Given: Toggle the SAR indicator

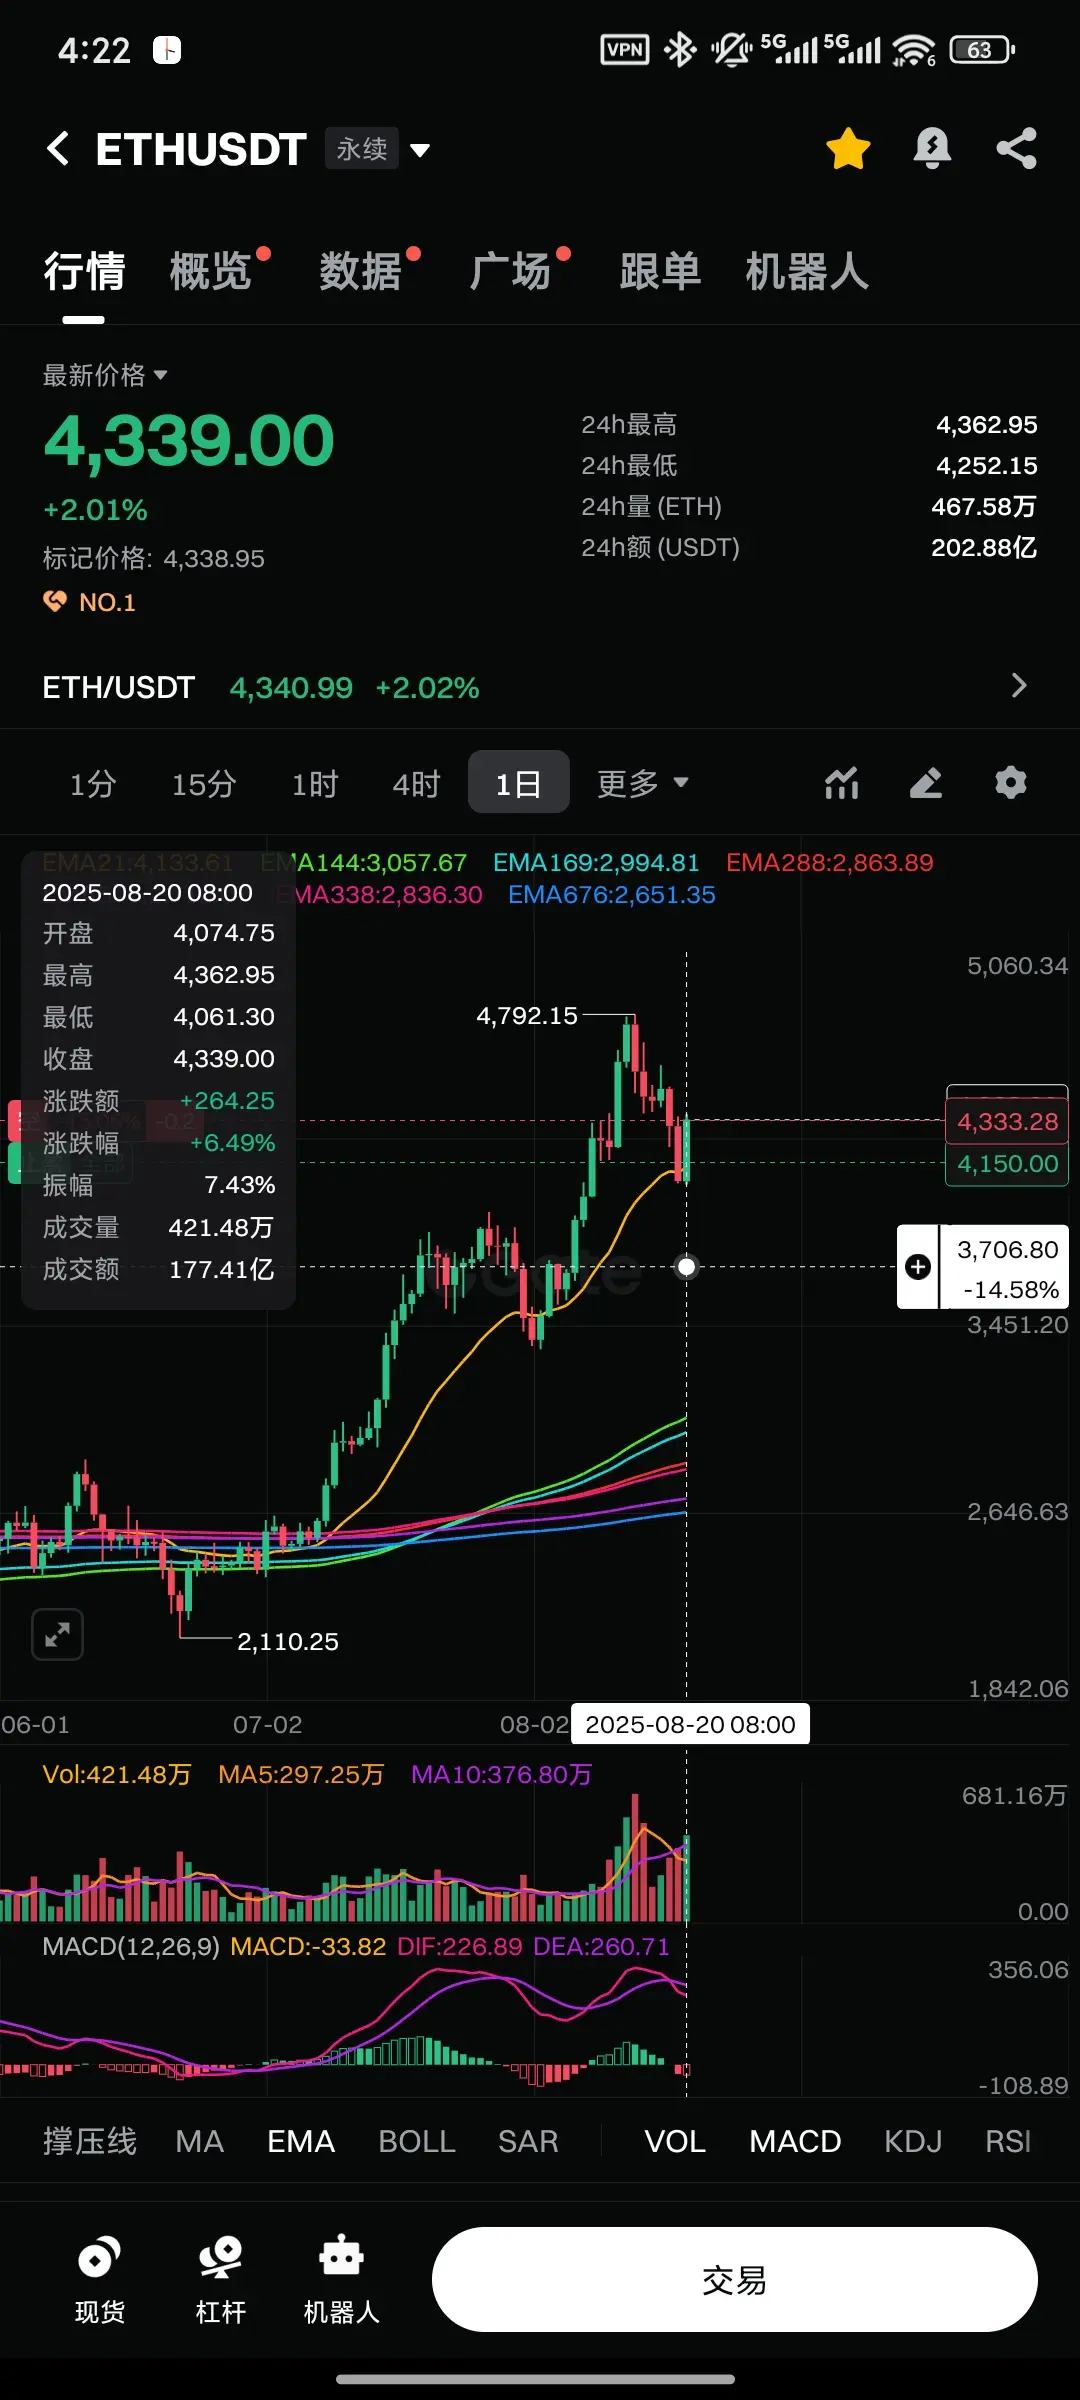Looking at the screenshot, I should pyautogui.click(x=528, y=2141).
